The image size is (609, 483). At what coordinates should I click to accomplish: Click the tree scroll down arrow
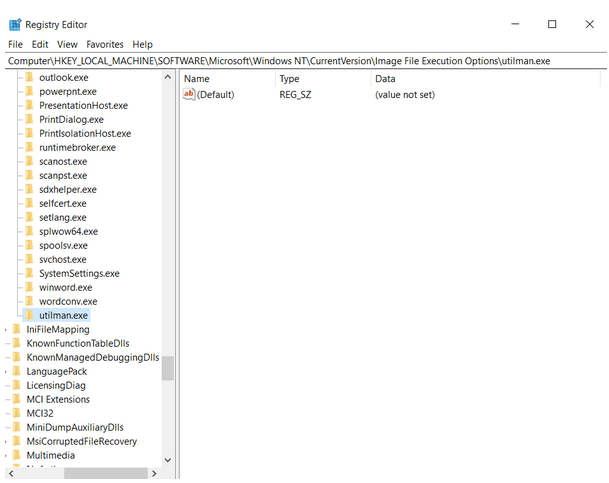pyautogui.click(x=168, y=460)
